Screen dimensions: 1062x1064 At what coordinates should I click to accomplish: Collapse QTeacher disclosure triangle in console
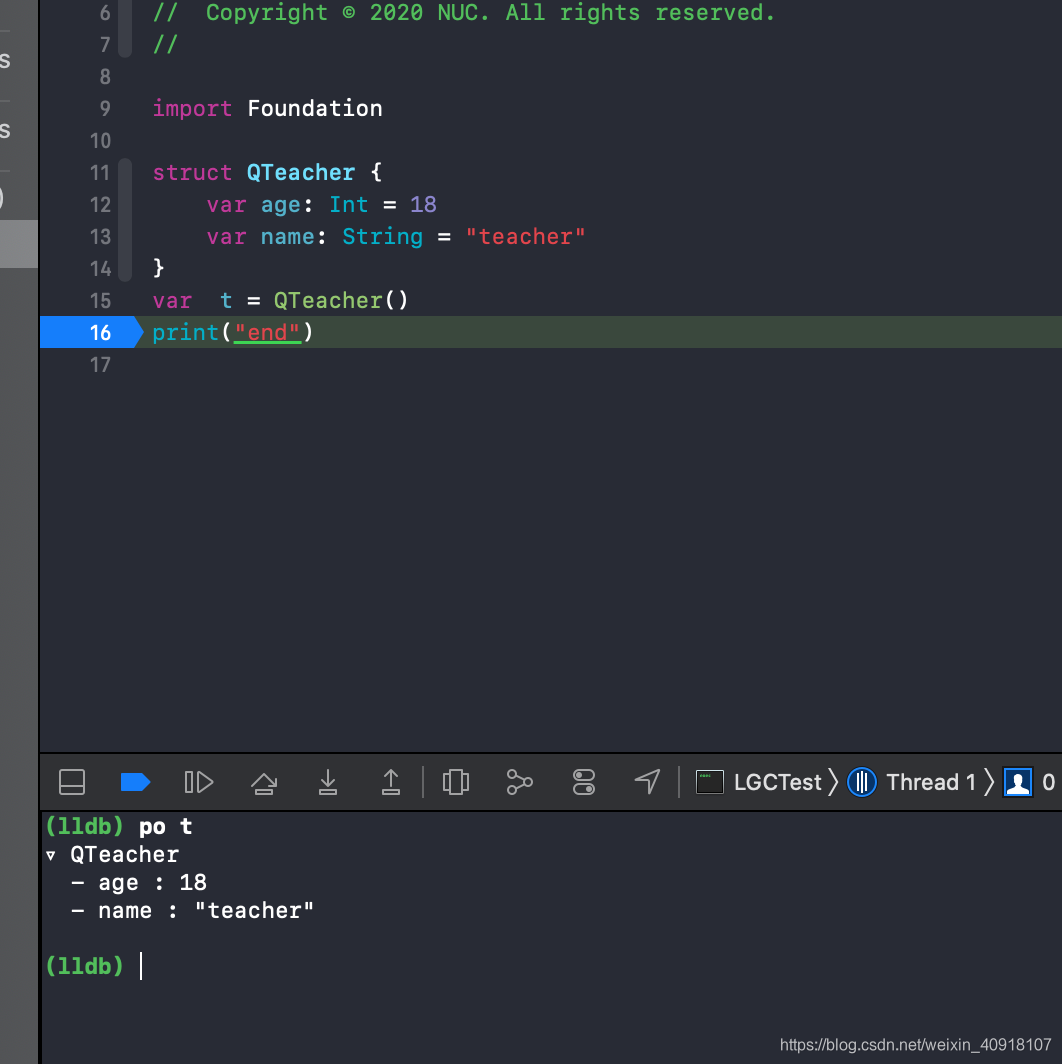click(x=51, y=855)
